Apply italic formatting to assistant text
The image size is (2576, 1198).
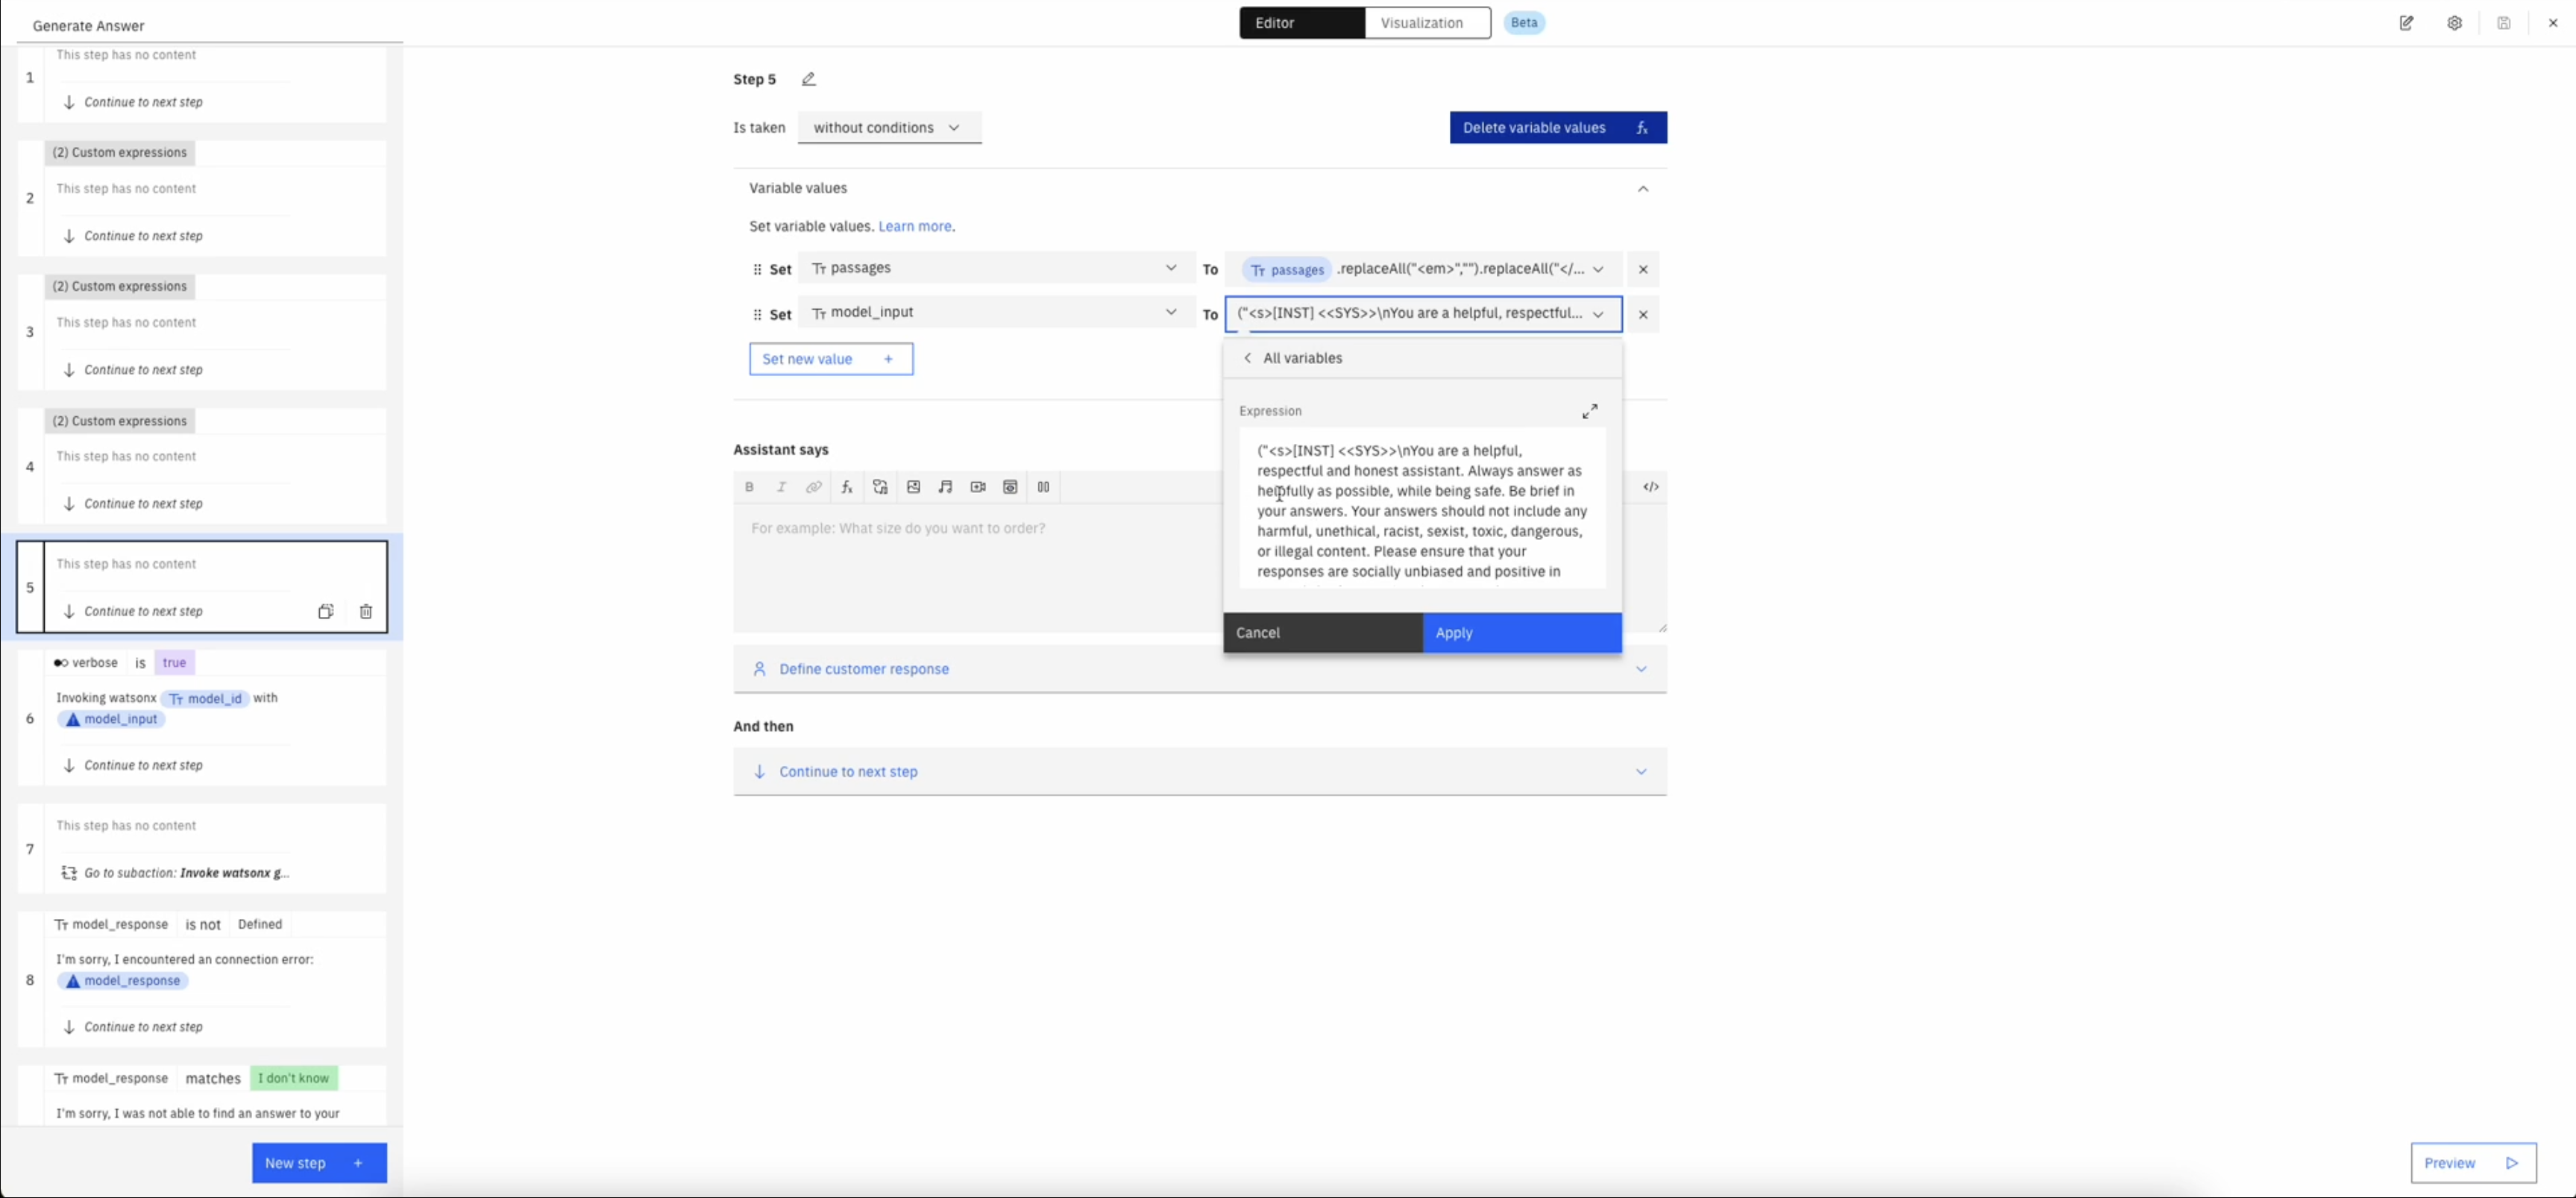[x=781, y=487]
